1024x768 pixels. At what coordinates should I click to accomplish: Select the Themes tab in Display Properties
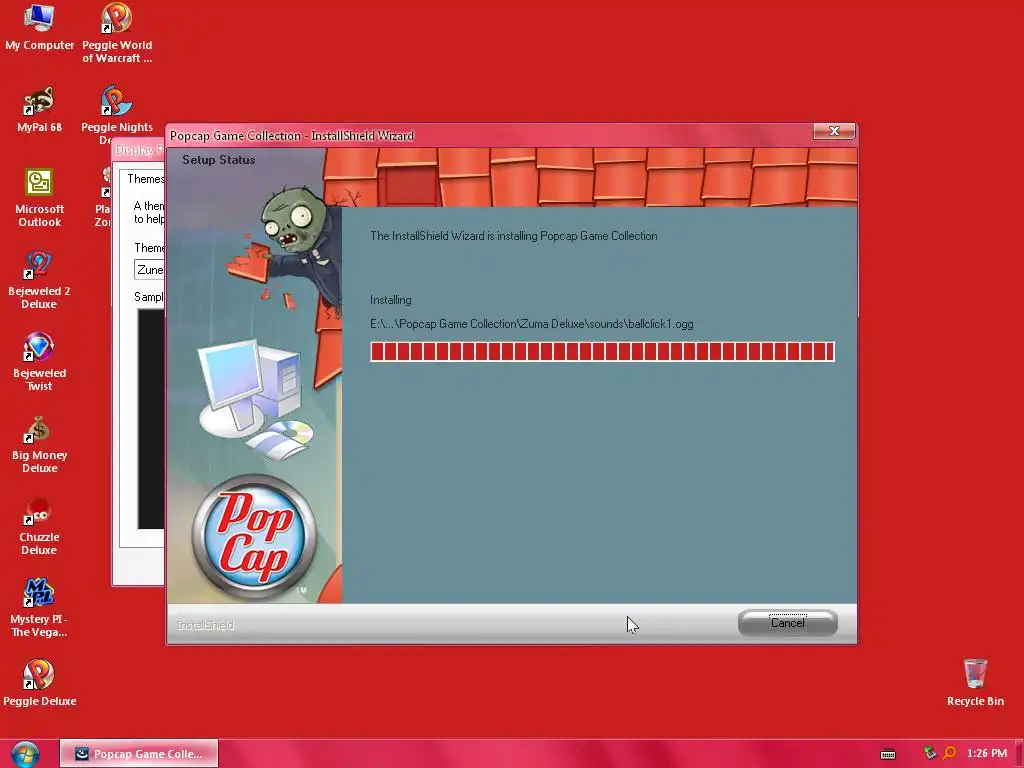(x=144, y=179)
